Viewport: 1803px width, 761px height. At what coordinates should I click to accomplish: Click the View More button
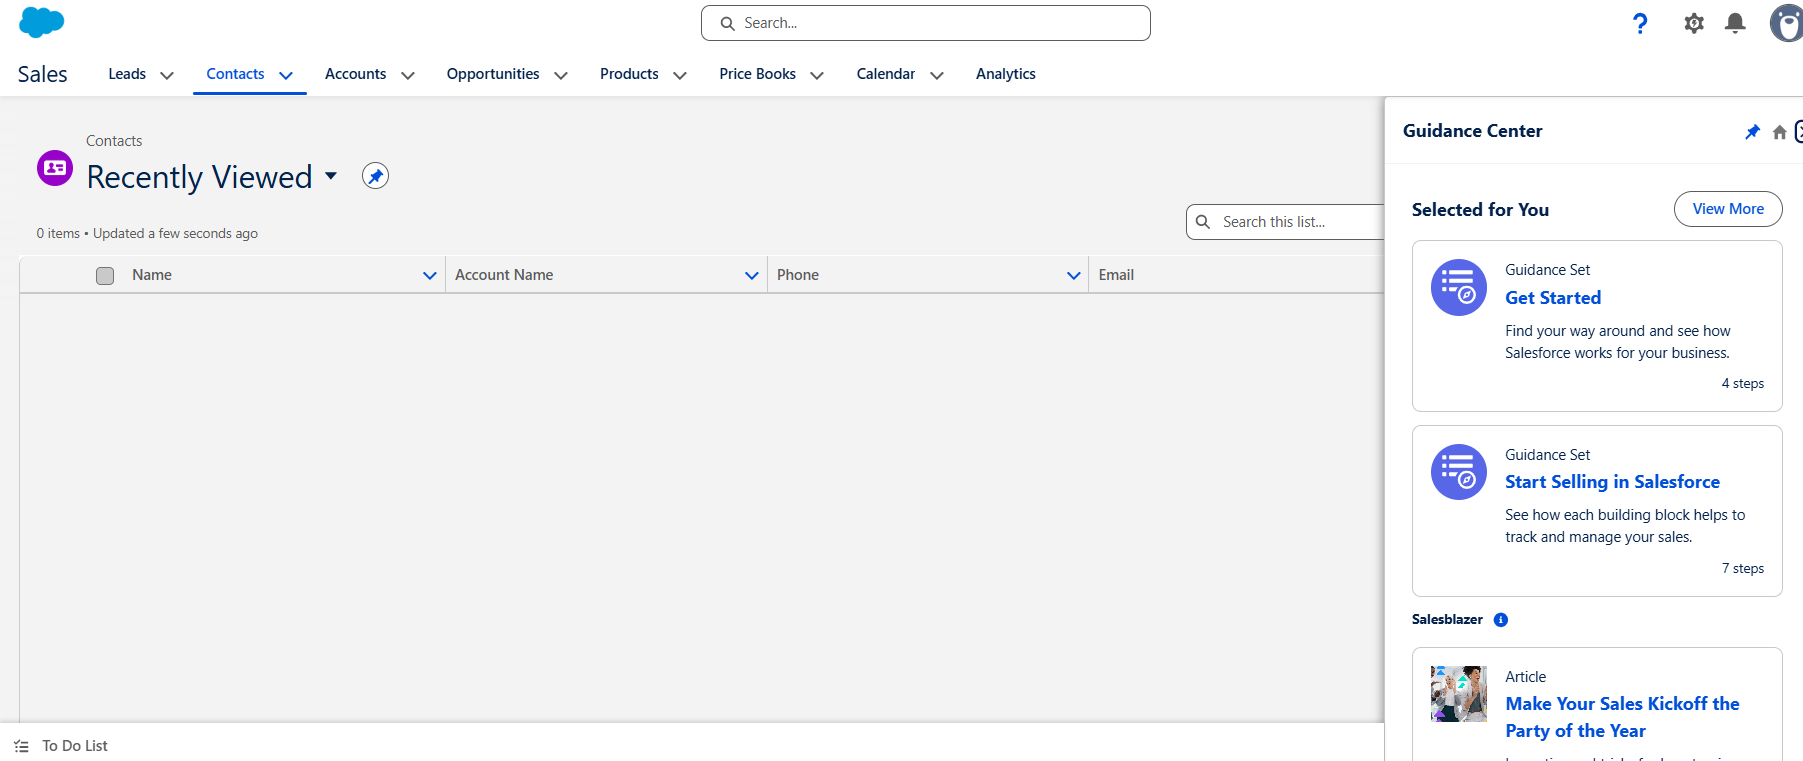pos(1728,209)
